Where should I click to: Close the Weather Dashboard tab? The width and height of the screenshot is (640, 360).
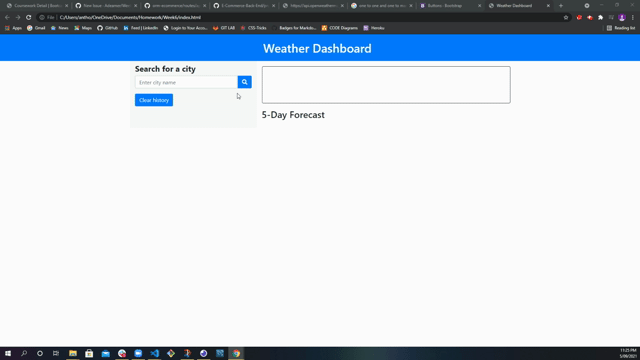click(x=548, y=6)
